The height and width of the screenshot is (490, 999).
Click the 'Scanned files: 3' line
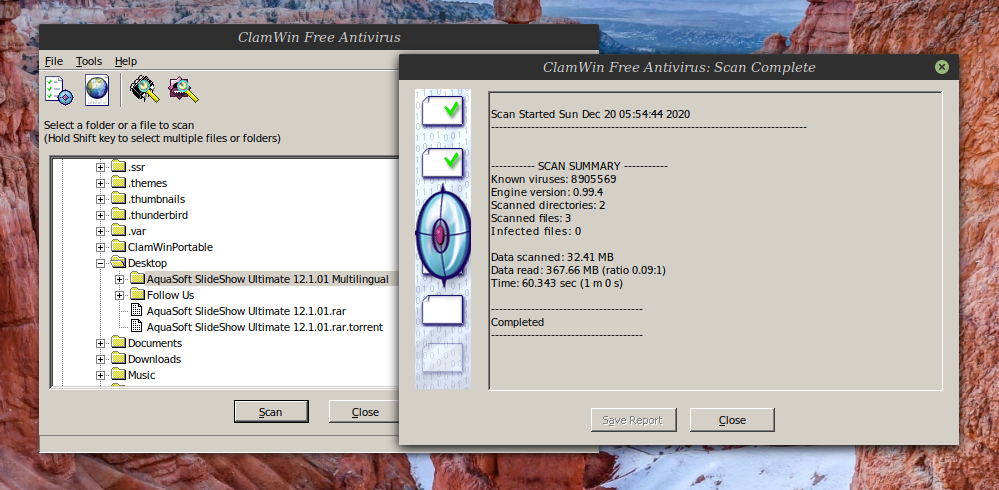tap(531, 218)
